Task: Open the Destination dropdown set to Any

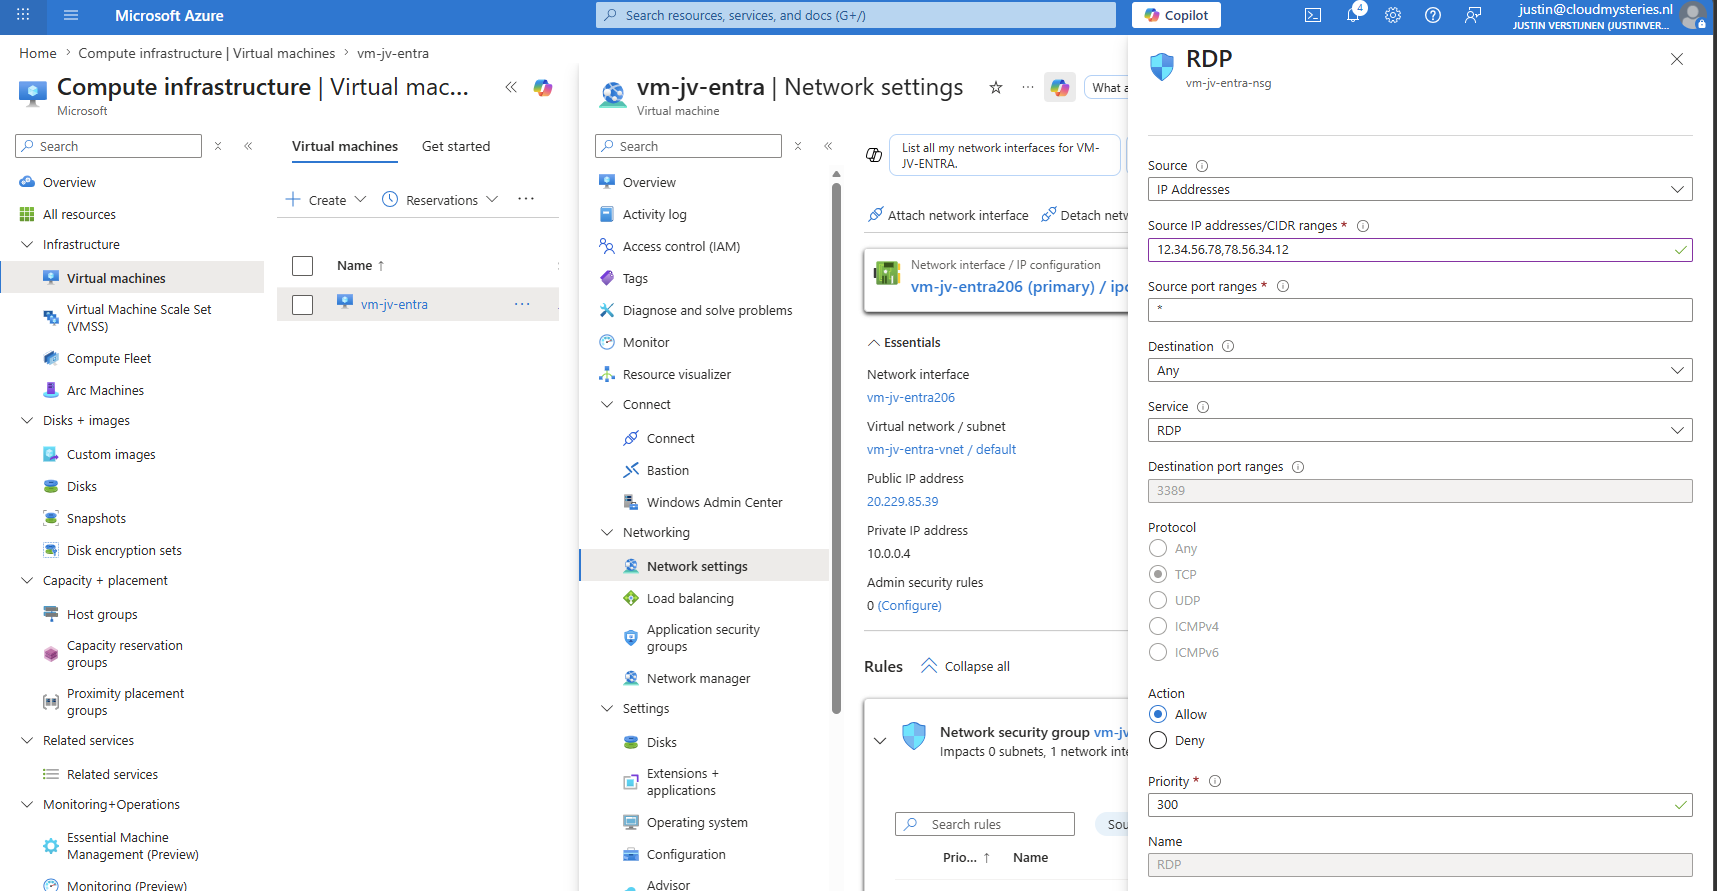Action: [1420, 370]
